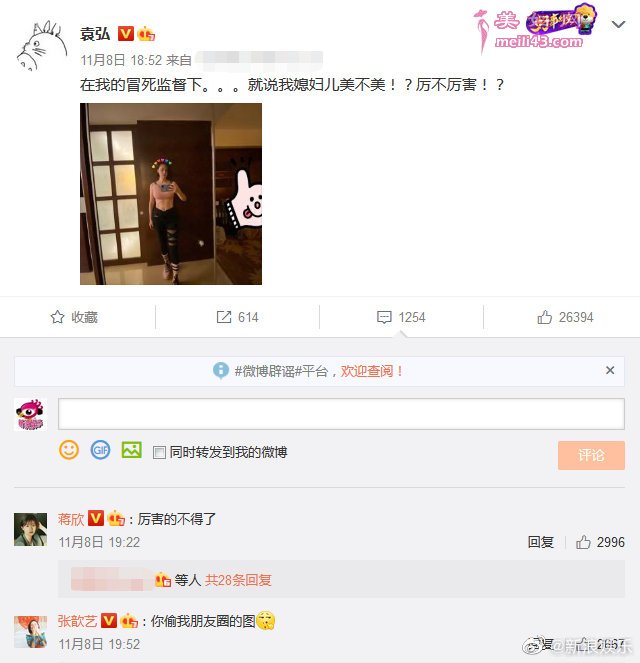Click the 收藏 star icon

57,317
